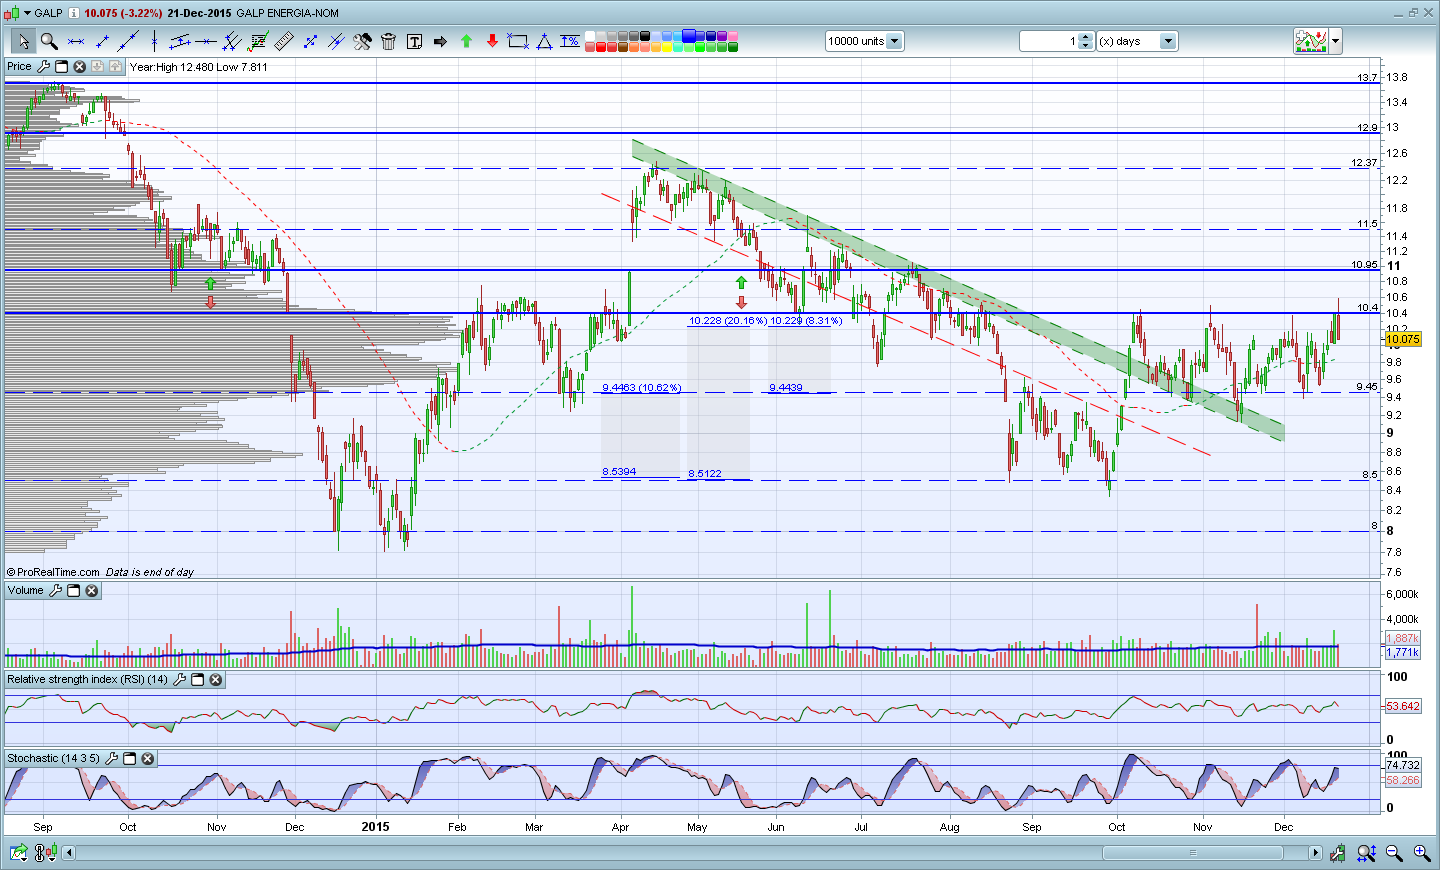Screen dimensions: 1440x870
Task: Click the trash bin delete-objects icon
Action: [388, 41]
